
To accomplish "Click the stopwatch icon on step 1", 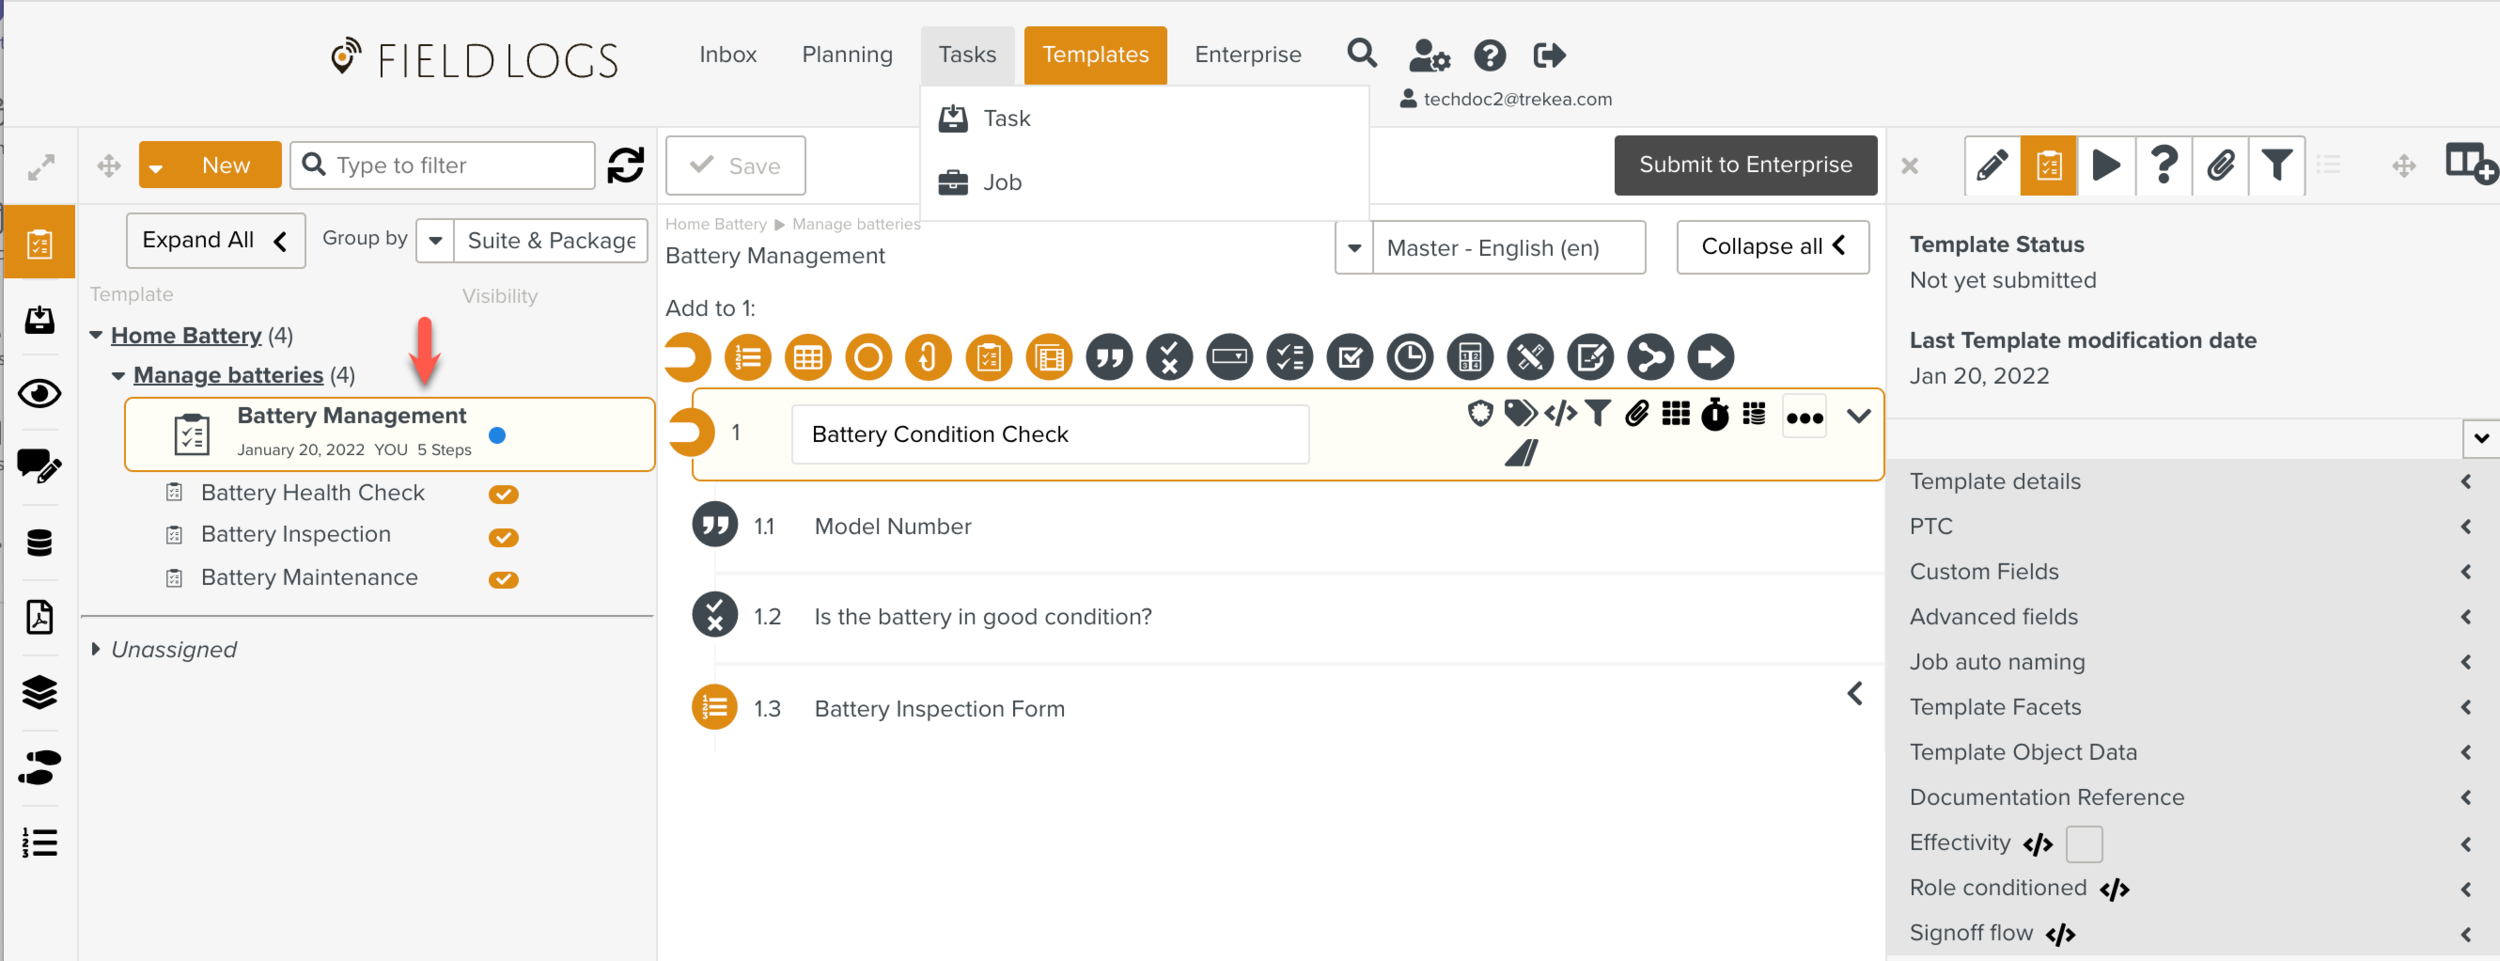I will 1715,414.
